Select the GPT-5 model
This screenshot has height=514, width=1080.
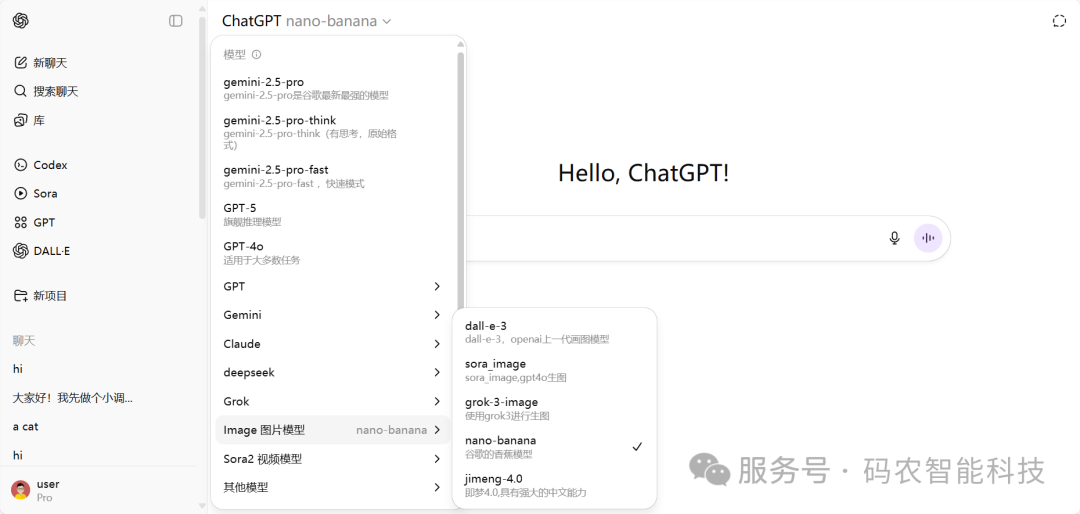(x=333, y=214)
